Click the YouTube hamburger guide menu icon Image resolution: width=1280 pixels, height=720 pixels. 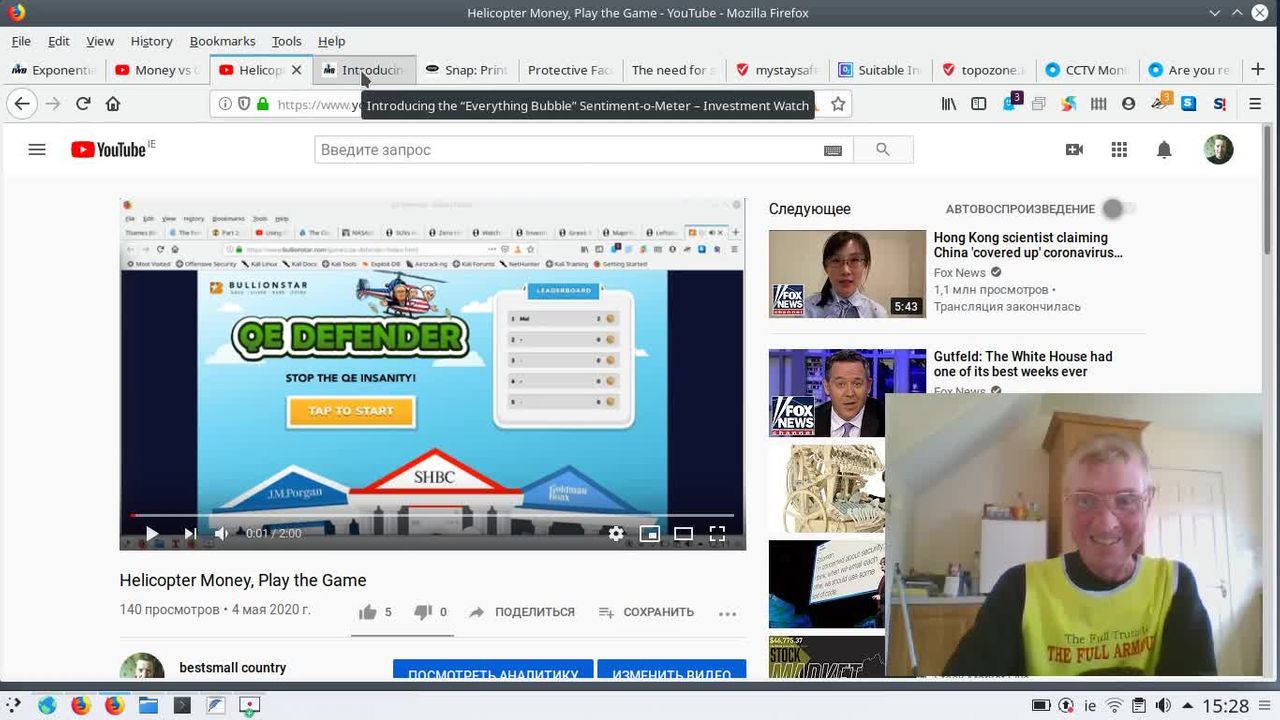(x=37, y=150)
